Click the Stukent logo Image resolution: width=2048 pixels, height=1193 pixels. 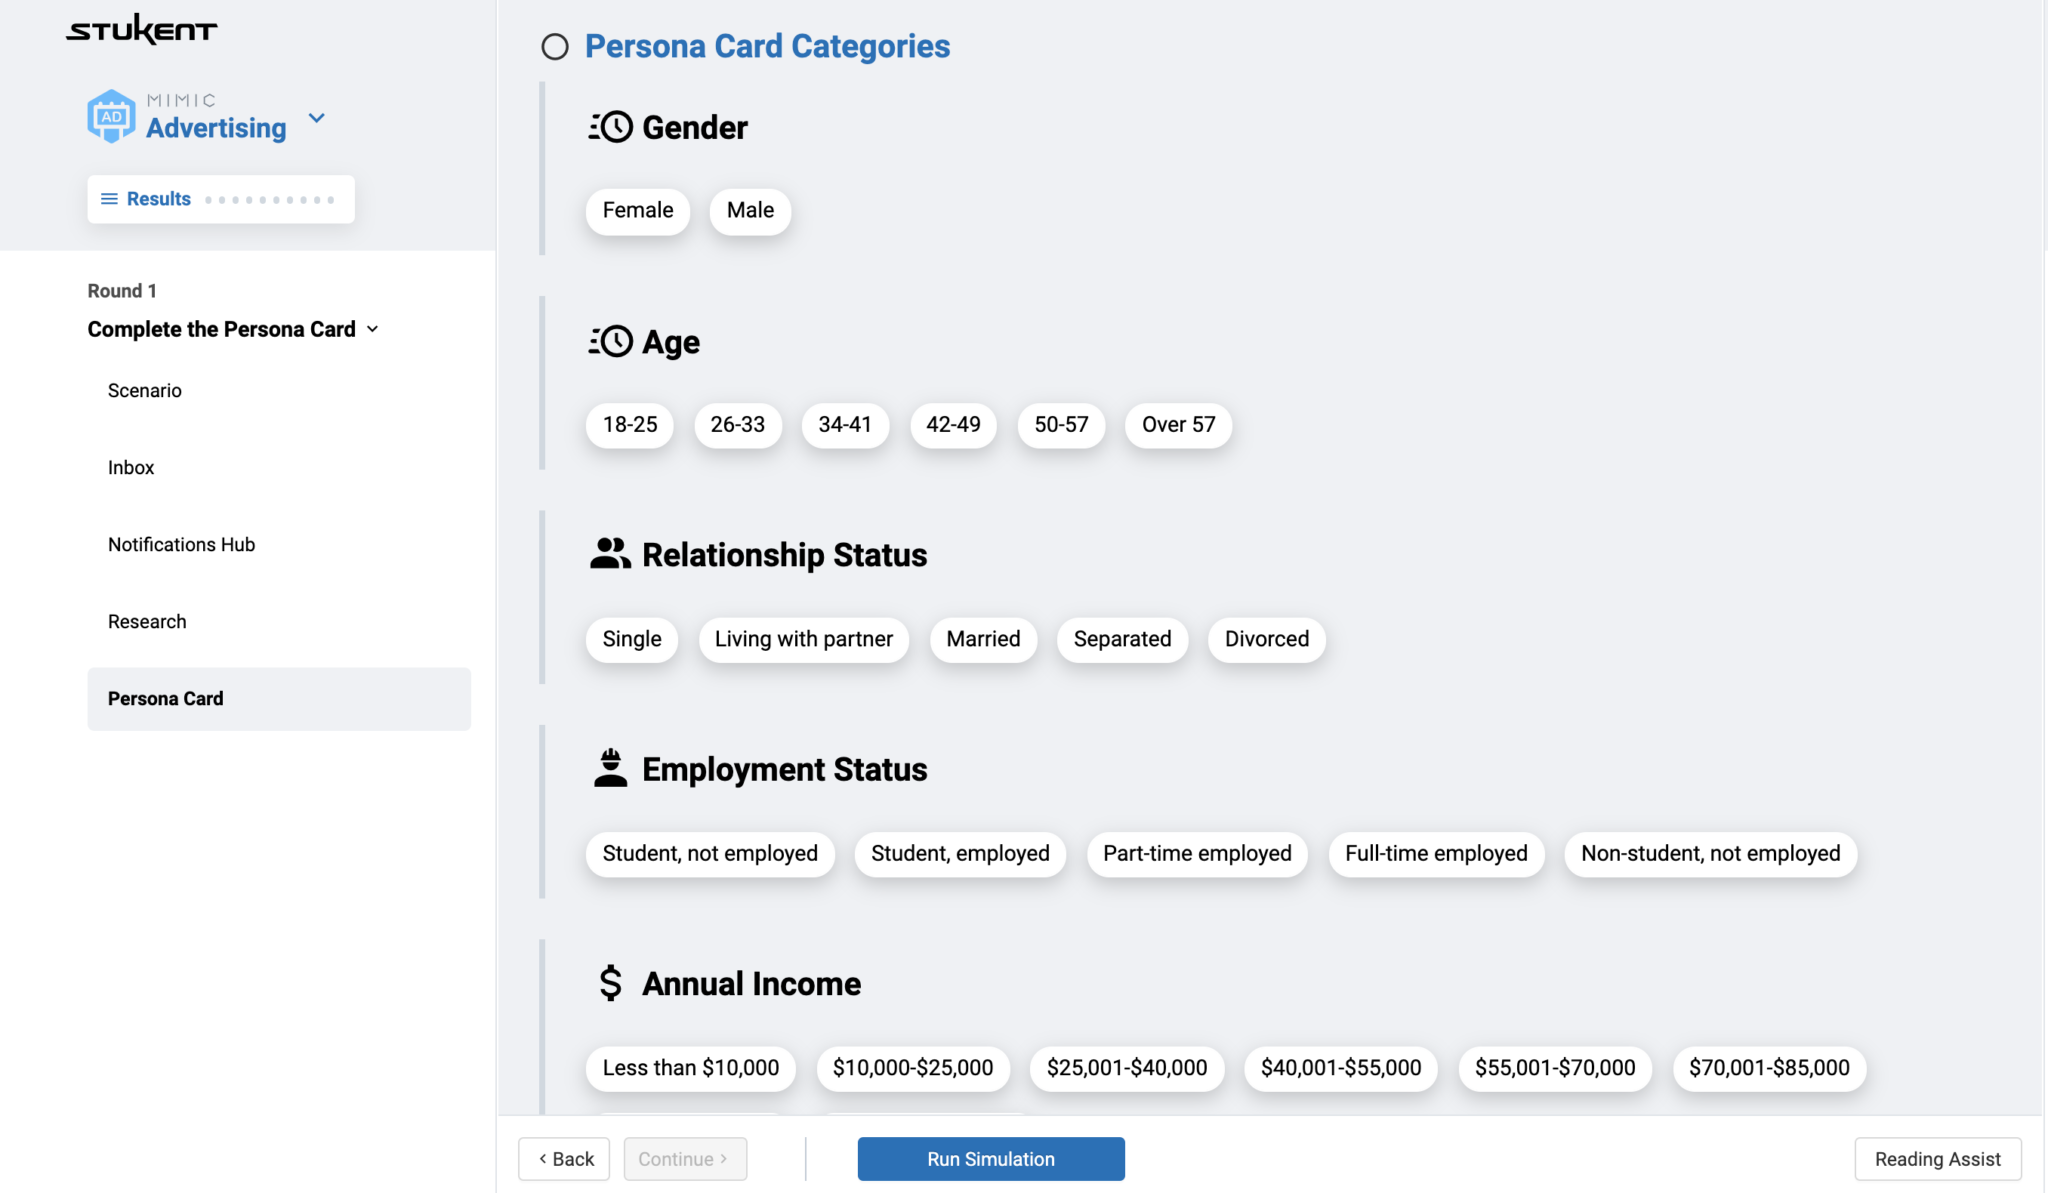[141, 30]
